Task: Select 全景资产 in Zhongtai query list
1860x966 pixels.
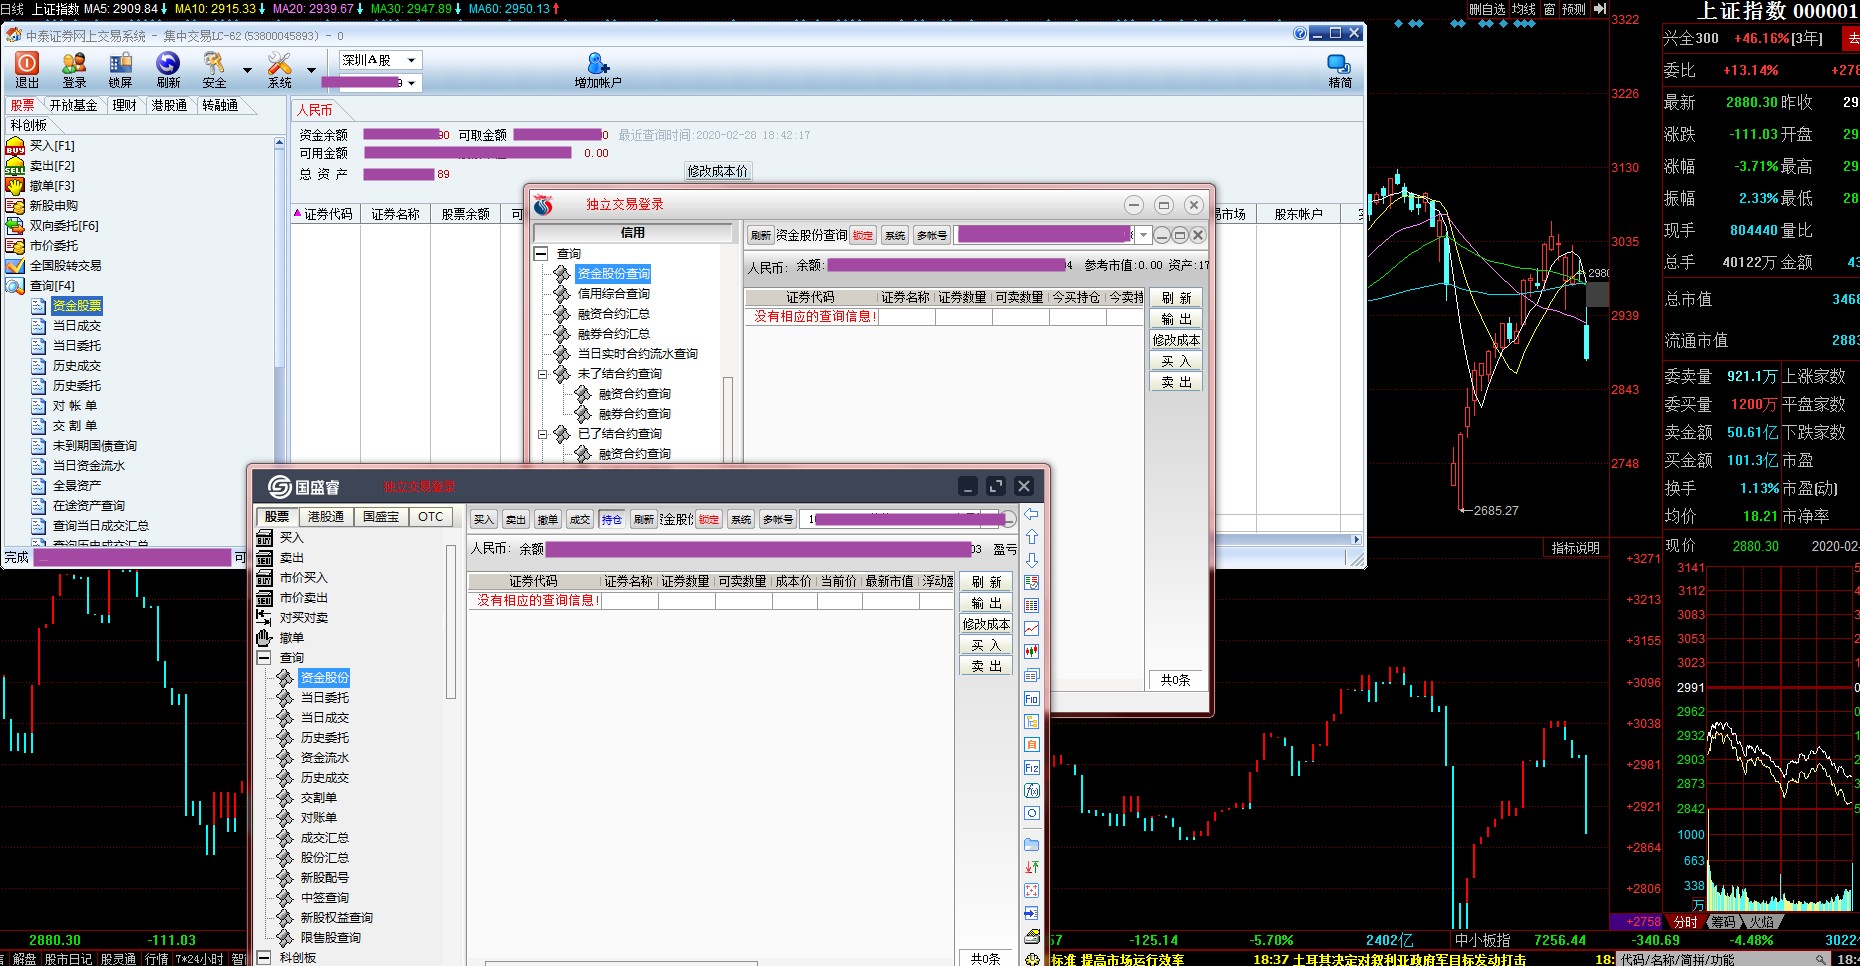Action: click(x=77, y=486)
